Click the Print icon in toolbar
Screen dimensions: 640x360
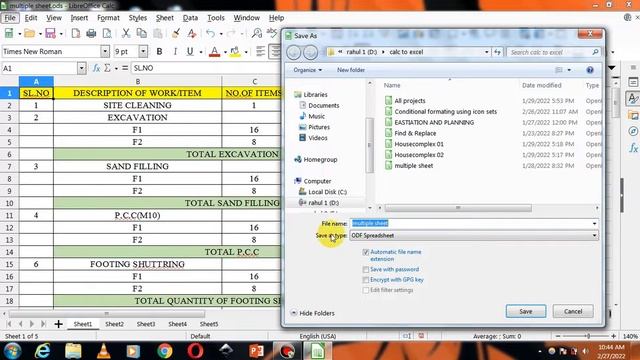(x=91, y=33)
